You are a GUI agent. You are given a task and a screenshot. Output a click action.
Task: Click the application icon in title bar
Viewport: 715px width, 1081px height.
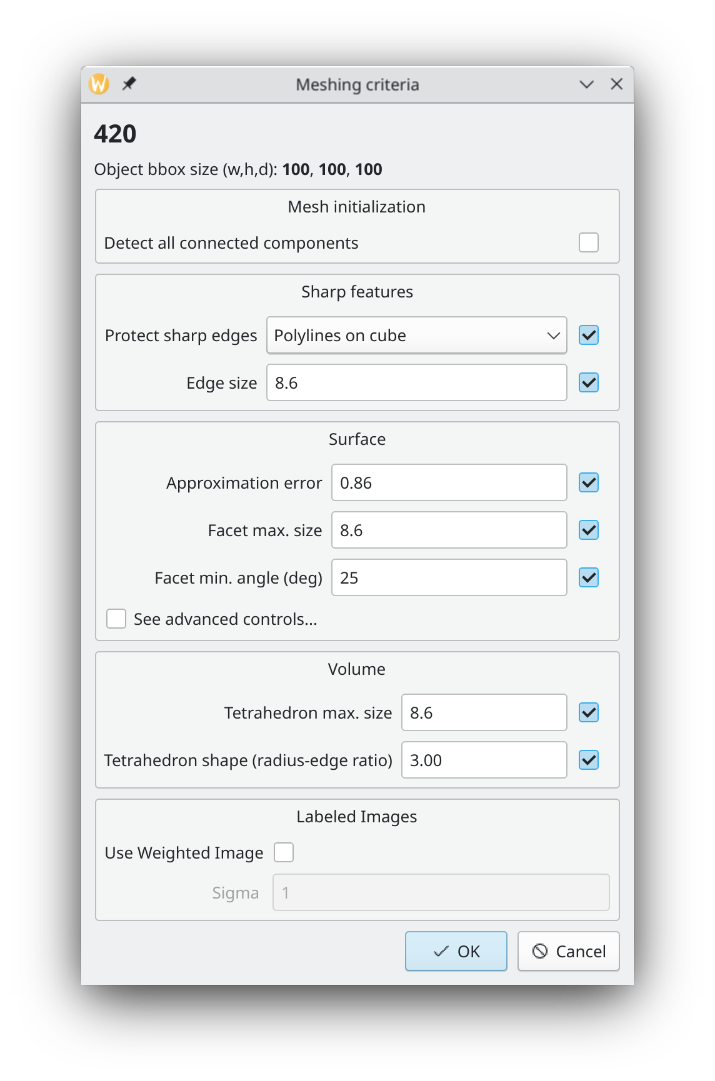click(x=99, y=84)
